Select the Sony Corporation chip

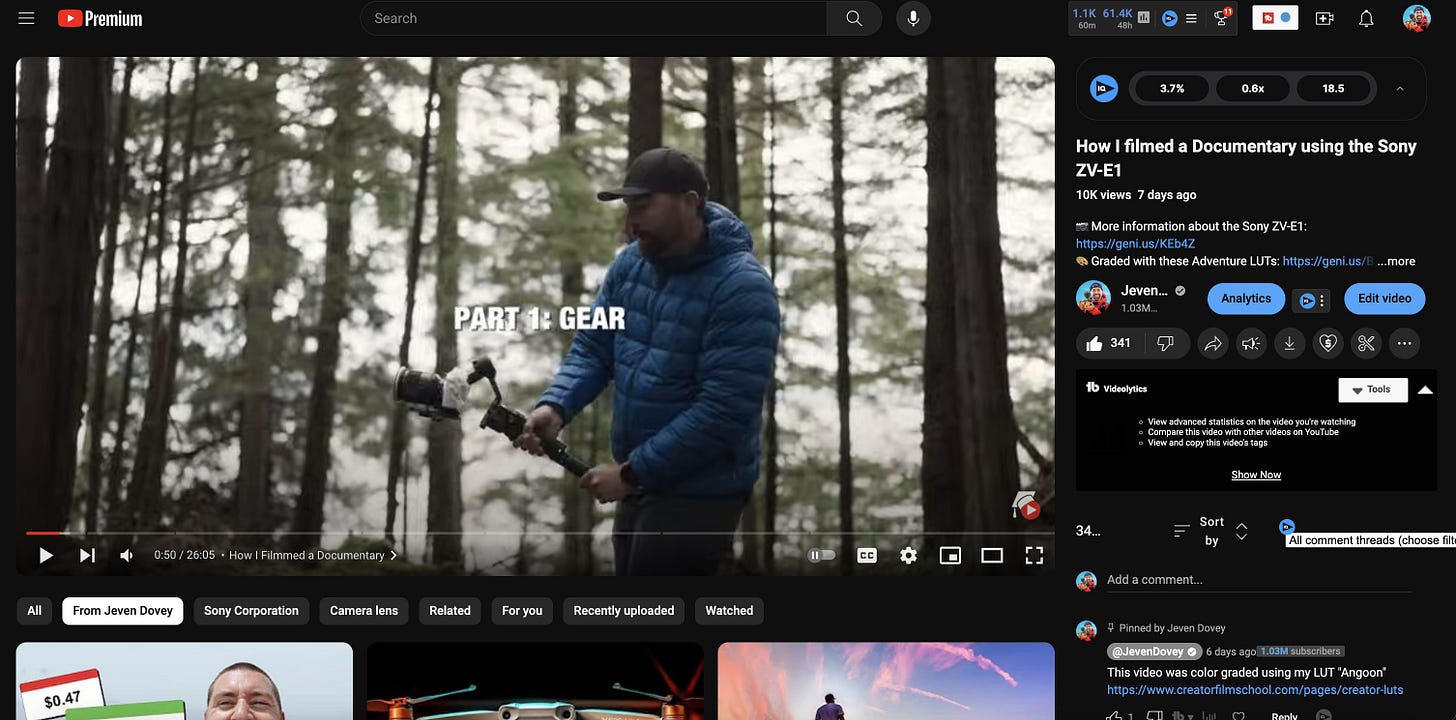point(251,611)
